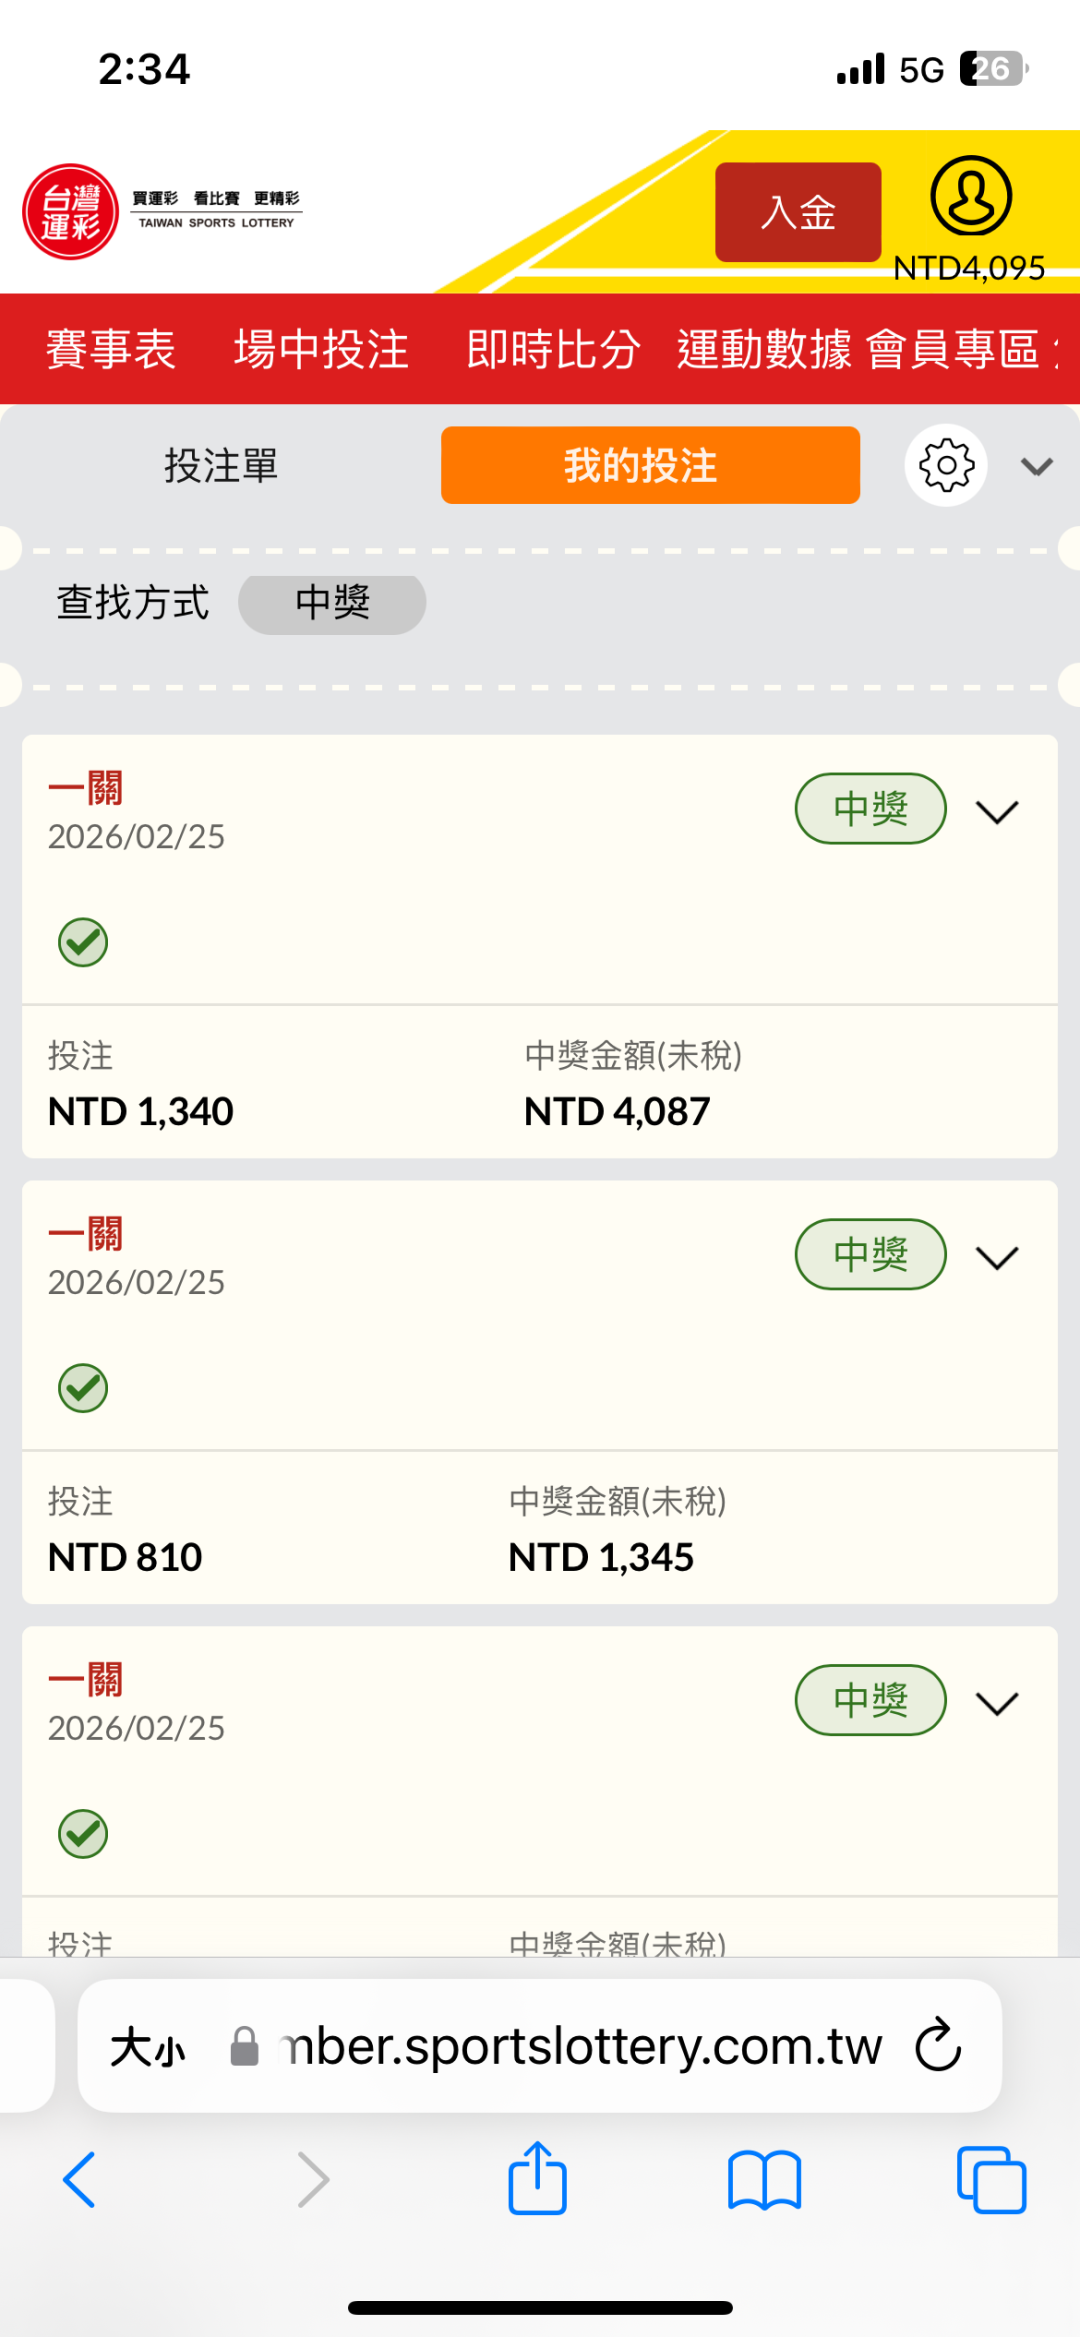Expand the NTD 810 bet details
1080x2337 pixels.
pyautogui.click(x=997, y=1257)
